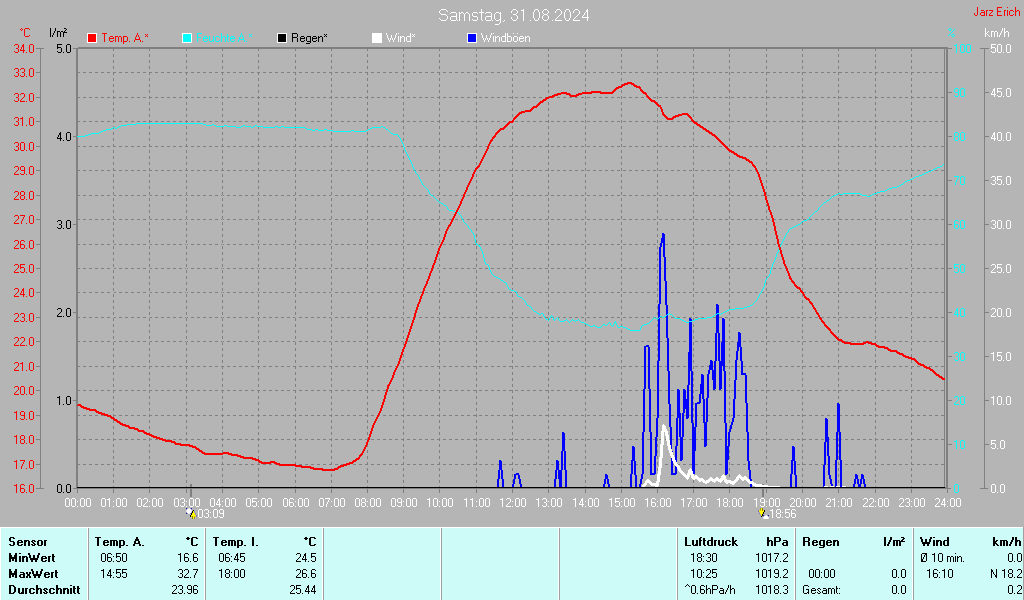Click the pressure trend ^0.6hPa/h
The width and height of the screenshot is (1024, 600).
(710, 590)
